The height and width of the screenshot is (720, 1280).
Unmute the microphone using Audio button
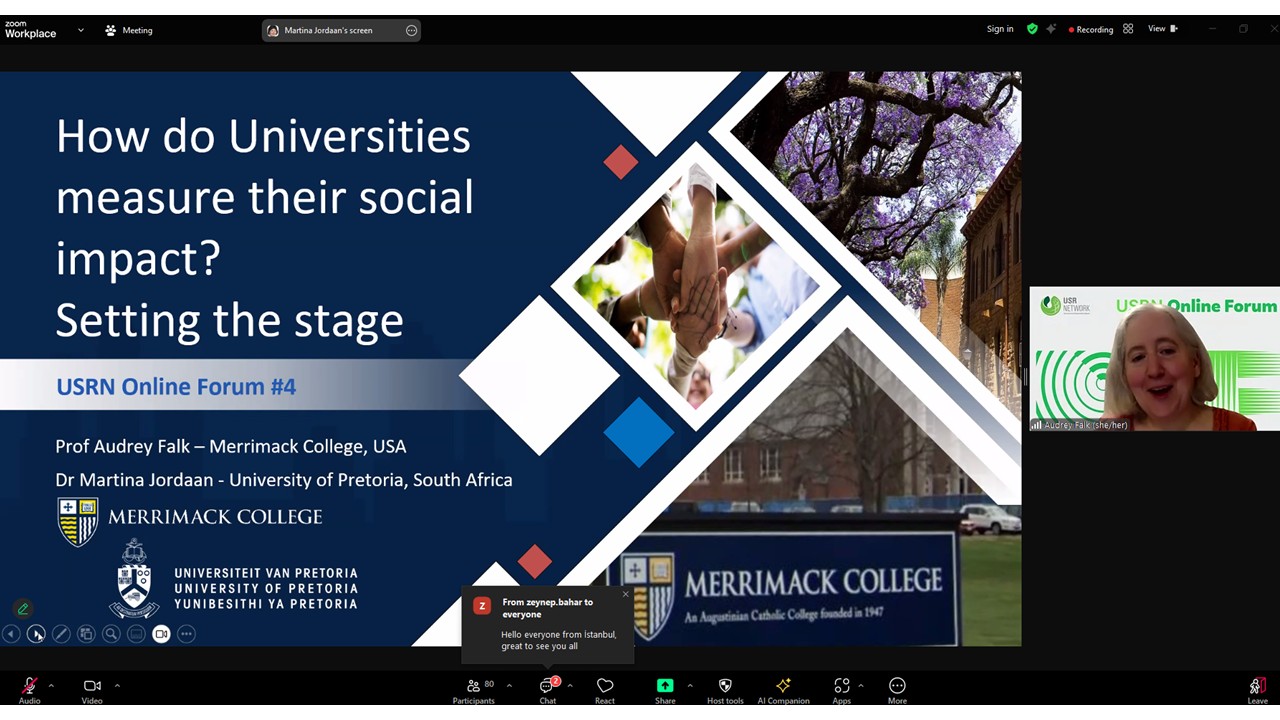pos(30,686)
